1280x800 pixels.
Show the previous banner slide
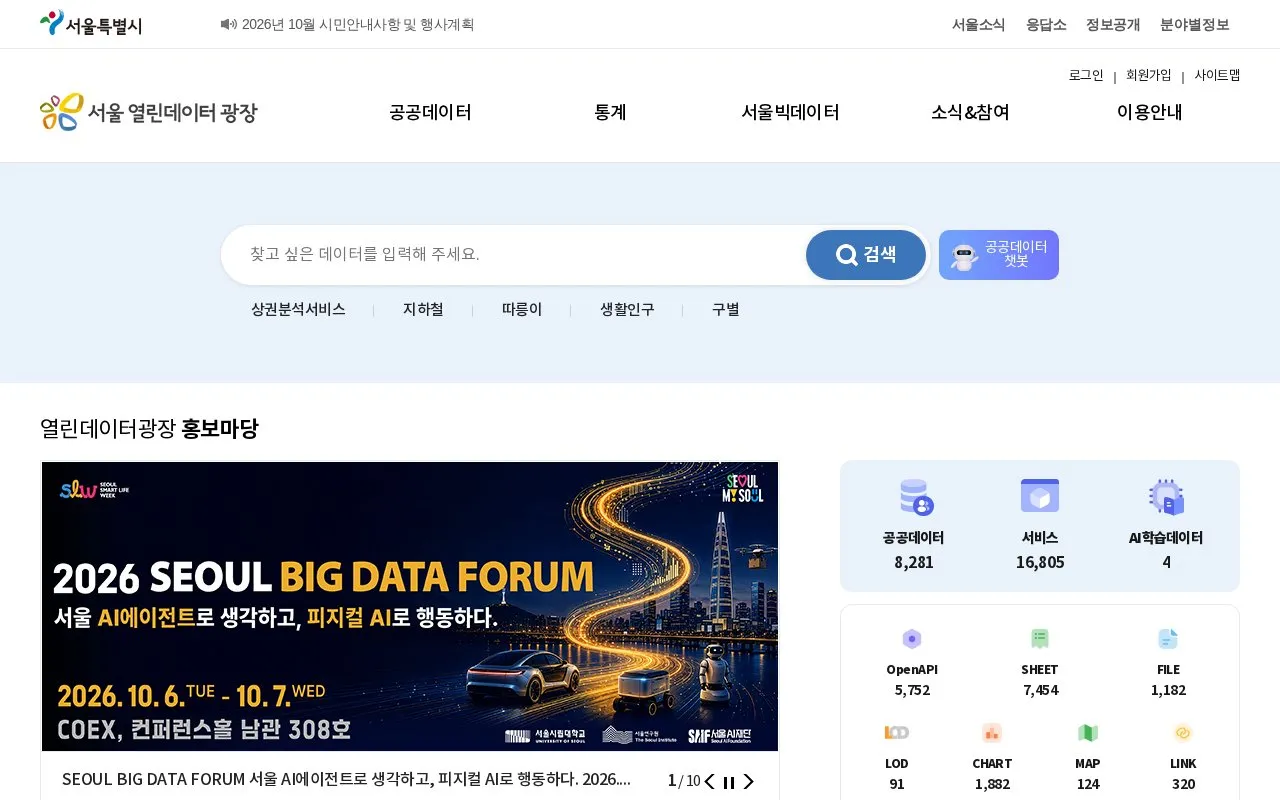[x=710, y=782]
